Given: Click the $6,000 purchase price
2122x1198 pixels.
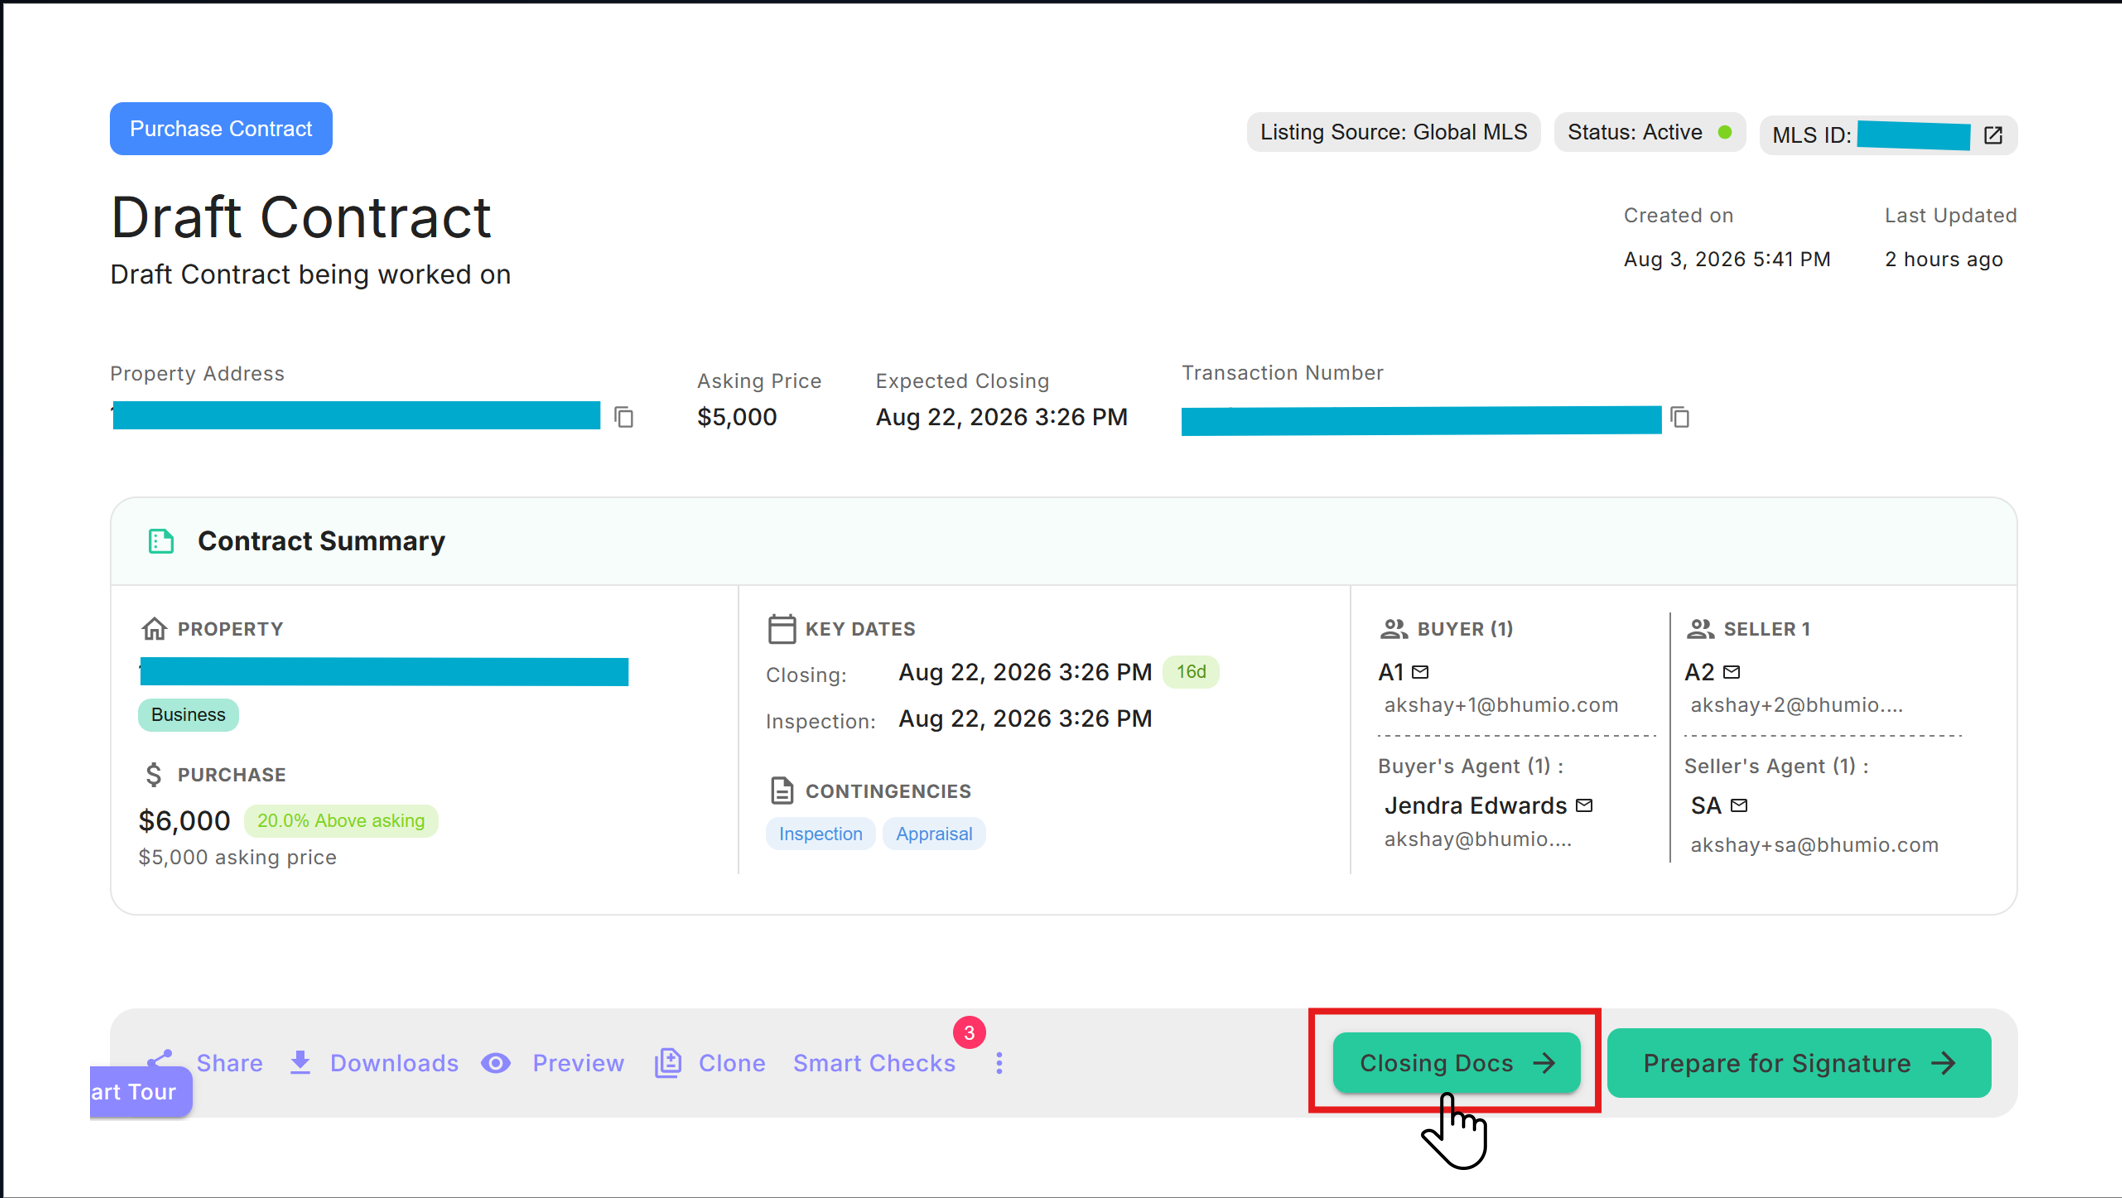Looking at the screenshot, I should 184,821.
